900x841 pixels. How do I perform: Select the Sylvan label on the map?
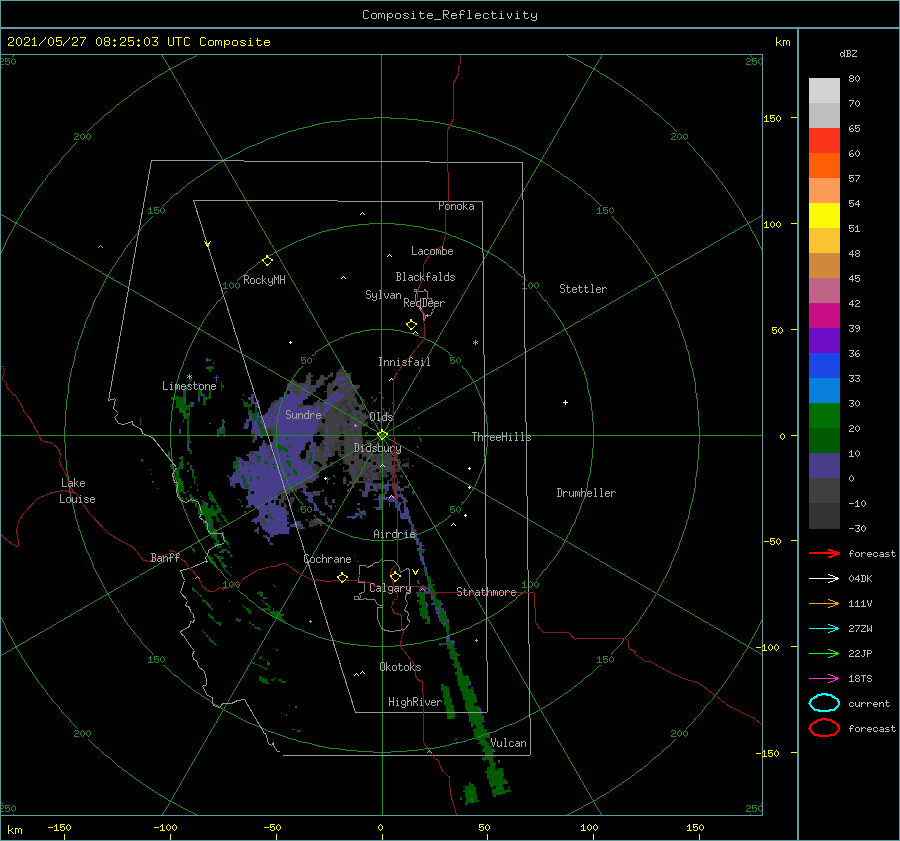pos(383,295)
